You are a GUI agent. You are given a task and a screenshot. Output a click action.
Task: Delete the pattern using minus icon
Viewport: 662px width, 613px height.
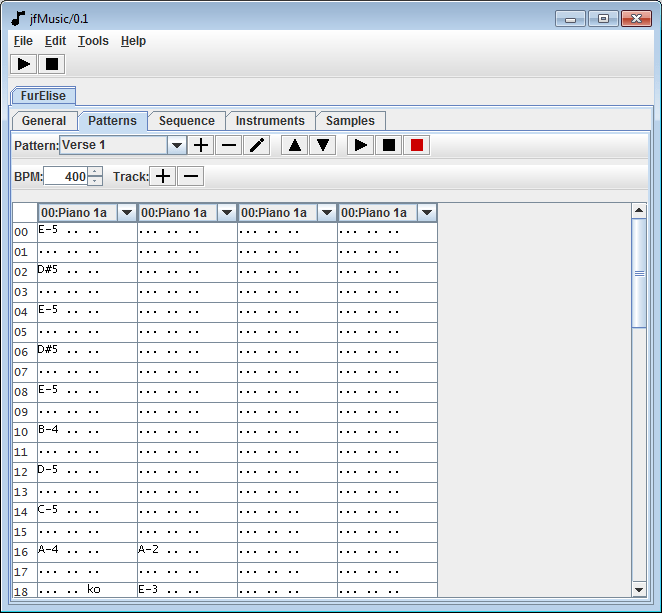229,145
